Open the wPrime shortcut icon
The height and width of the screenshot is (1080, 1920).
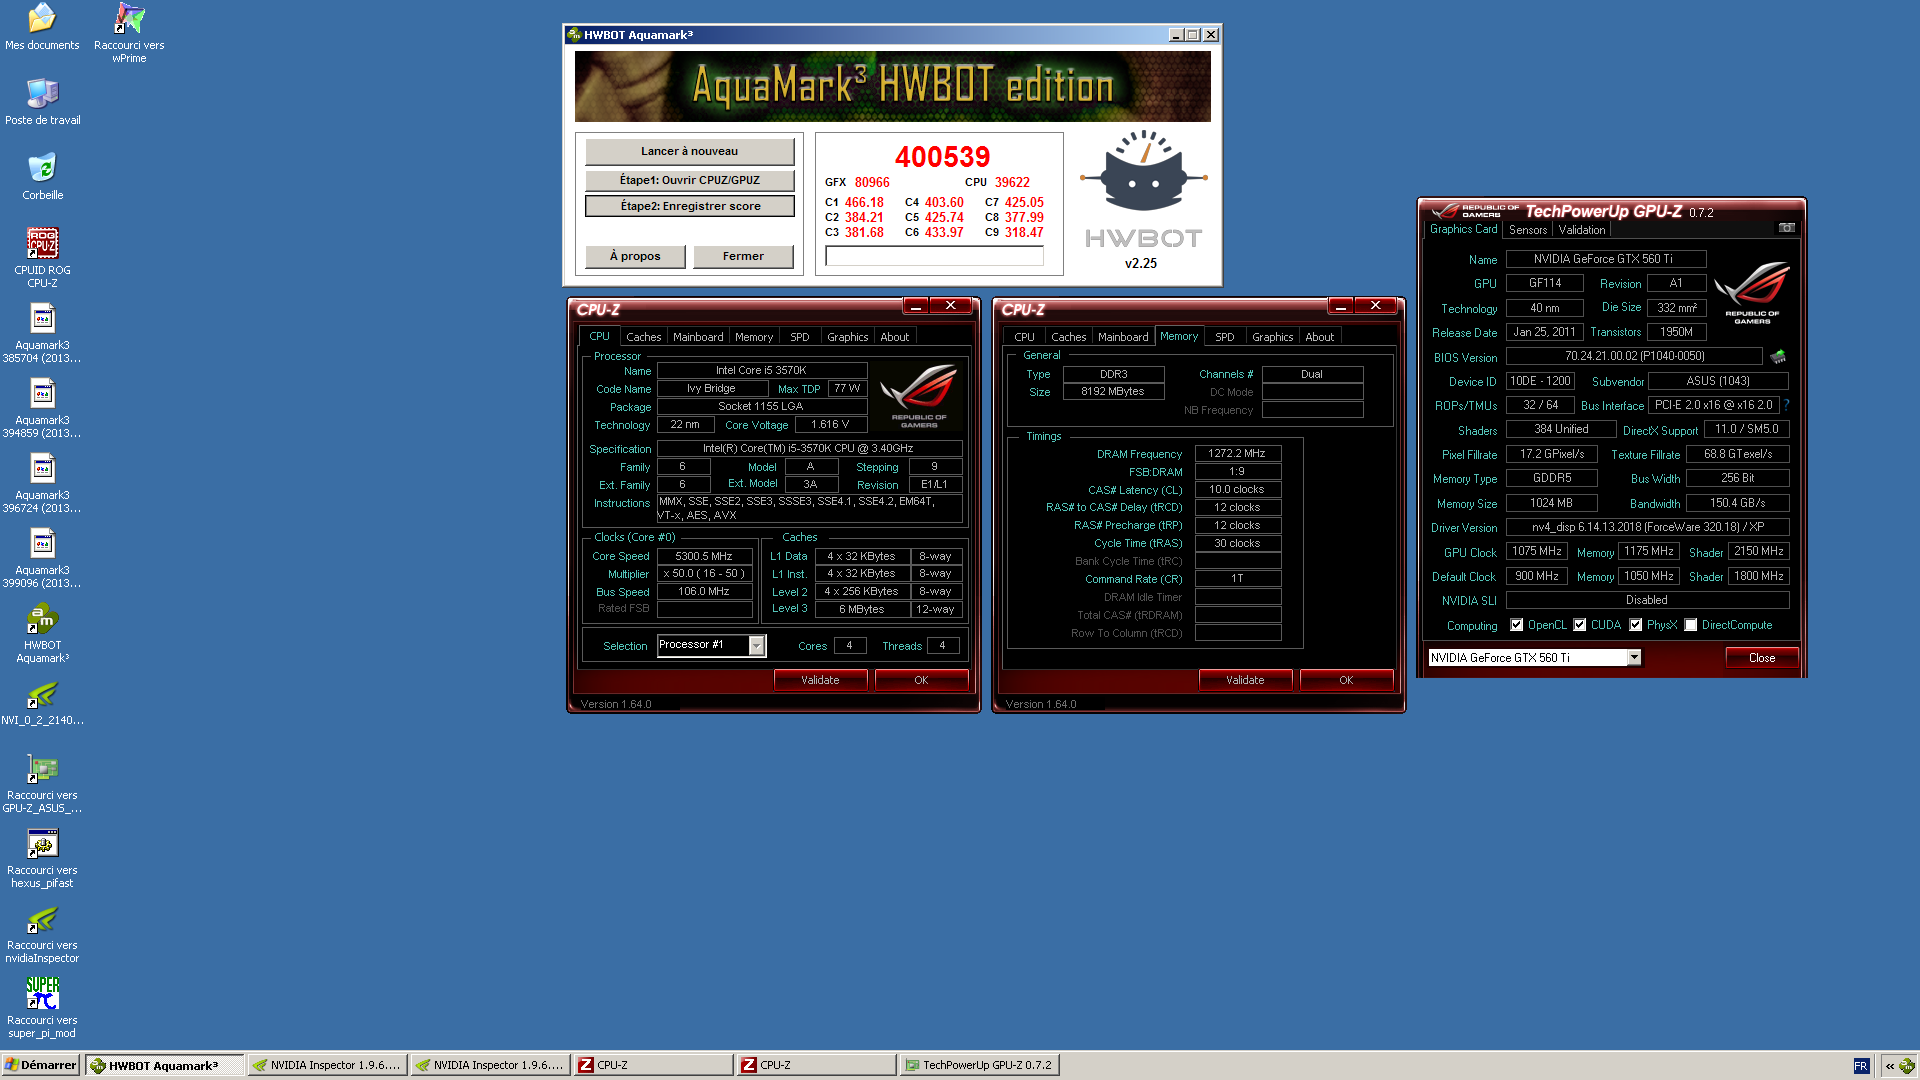129,33
